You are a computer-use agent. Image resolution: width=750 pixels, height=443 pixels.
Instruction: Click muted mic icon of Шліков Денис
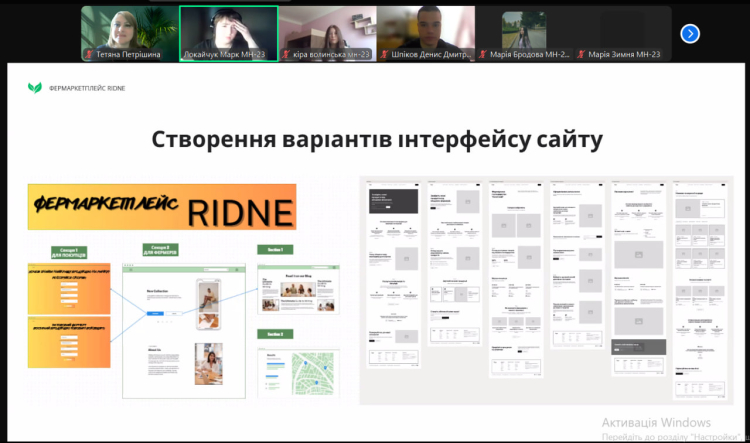pos(384,56)
